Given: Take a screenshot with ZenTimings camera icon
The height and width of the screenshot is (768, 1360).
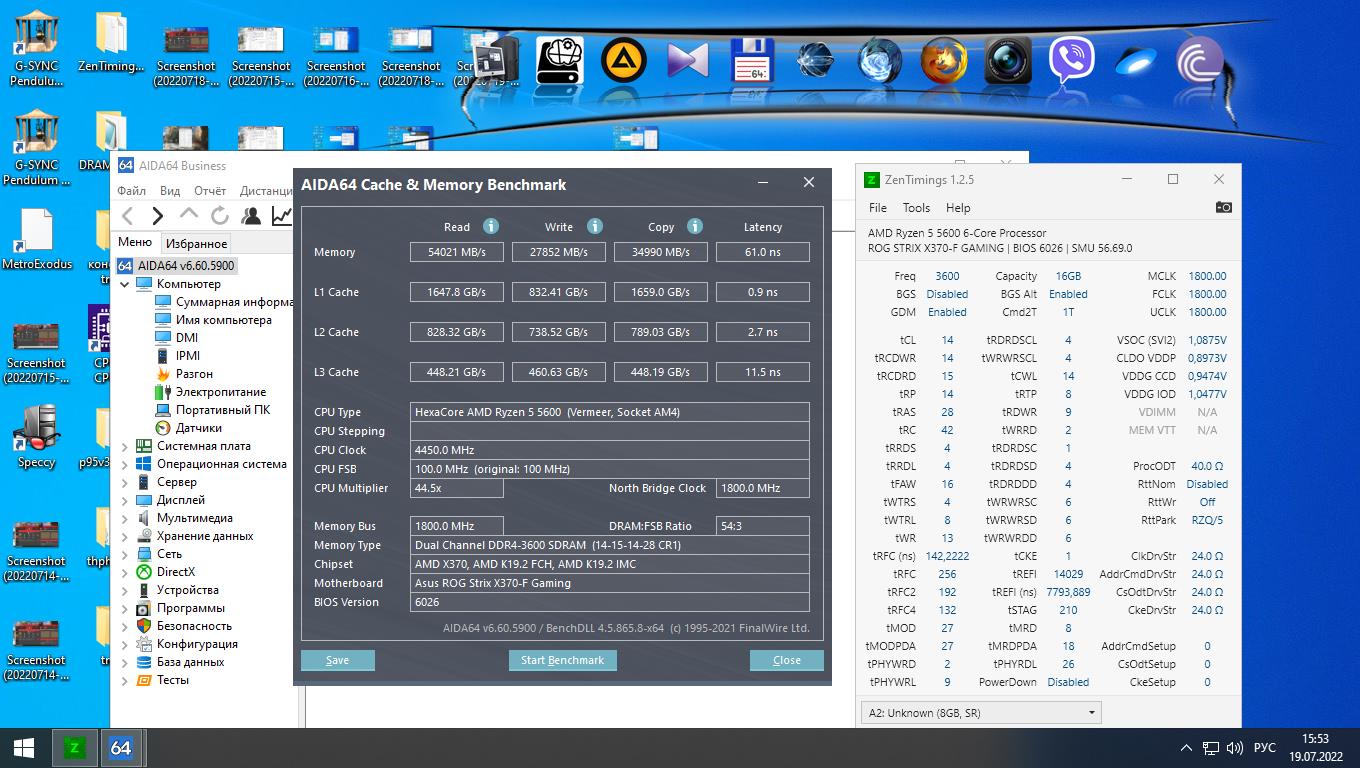Looking at the screenshot, I should 1223,207.
